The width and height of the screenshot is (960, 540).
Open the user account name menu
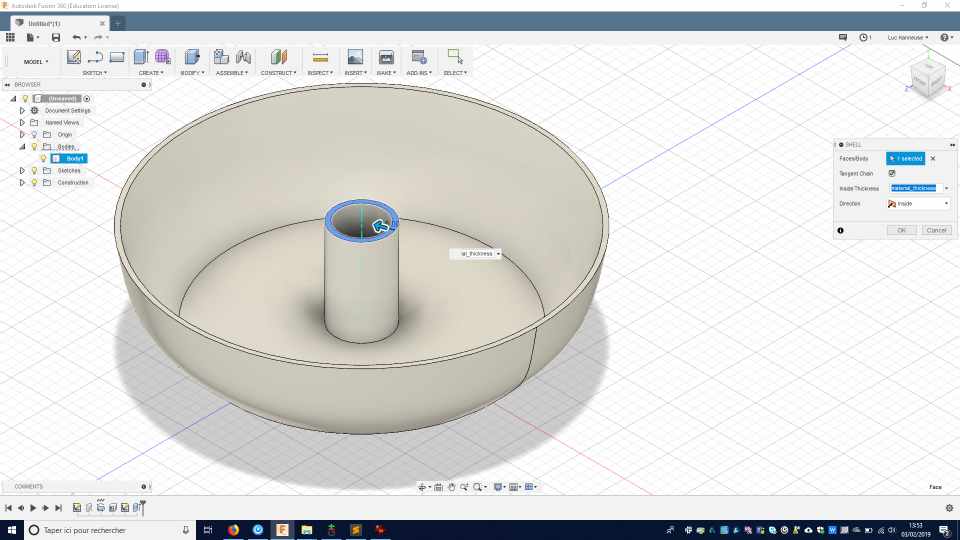pos(908,37)
